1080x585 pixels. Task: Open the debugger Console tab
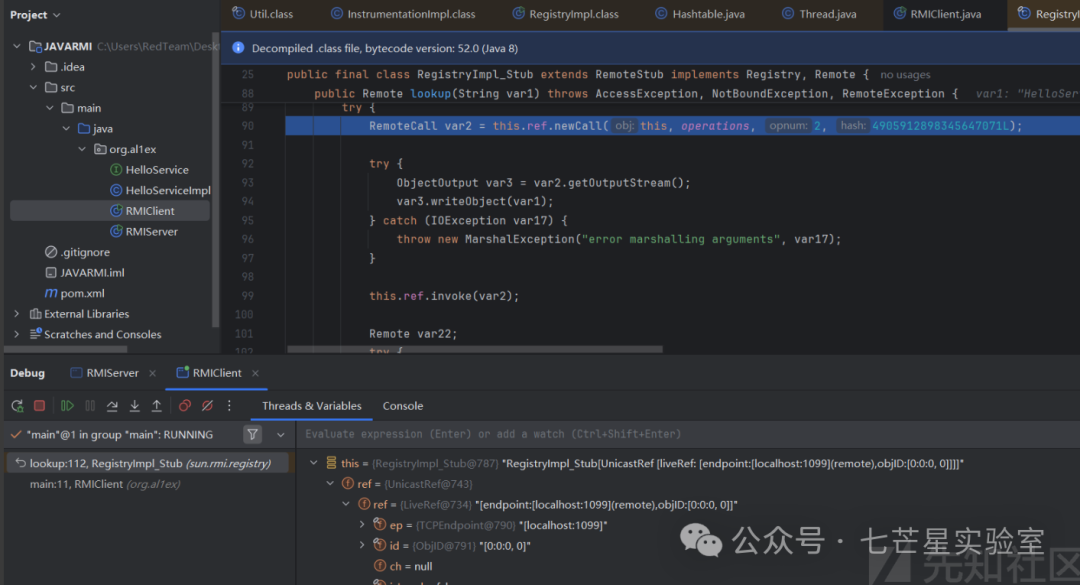tap(403, 406)
